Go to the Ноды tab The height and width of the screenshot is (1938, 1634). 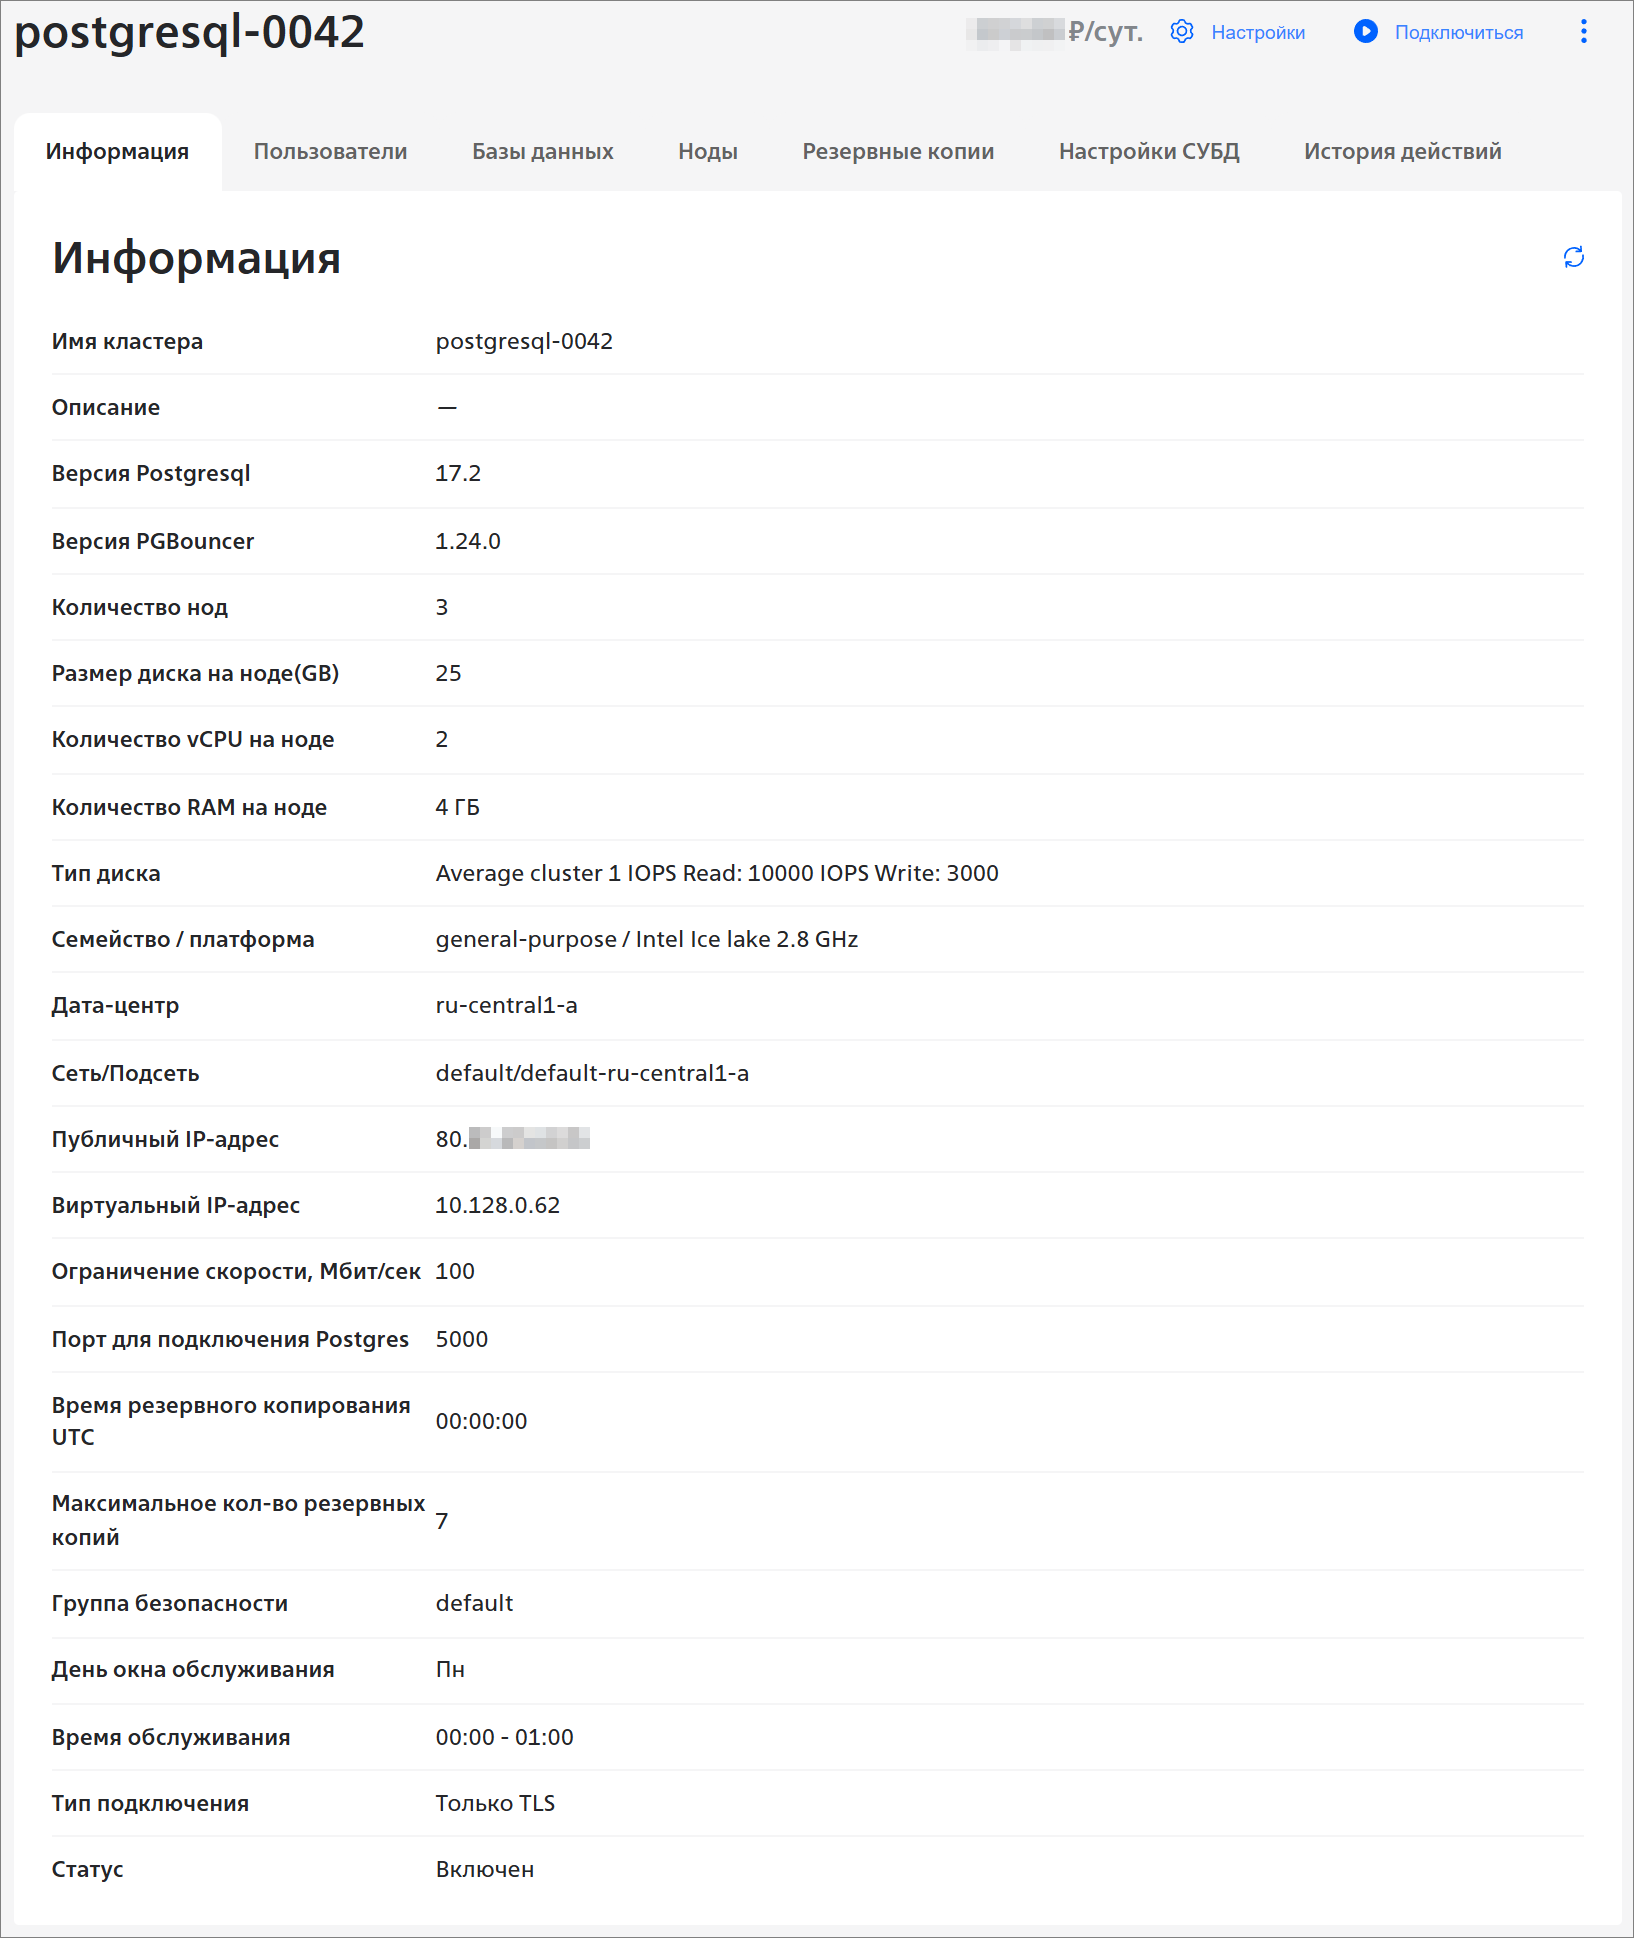707,152
